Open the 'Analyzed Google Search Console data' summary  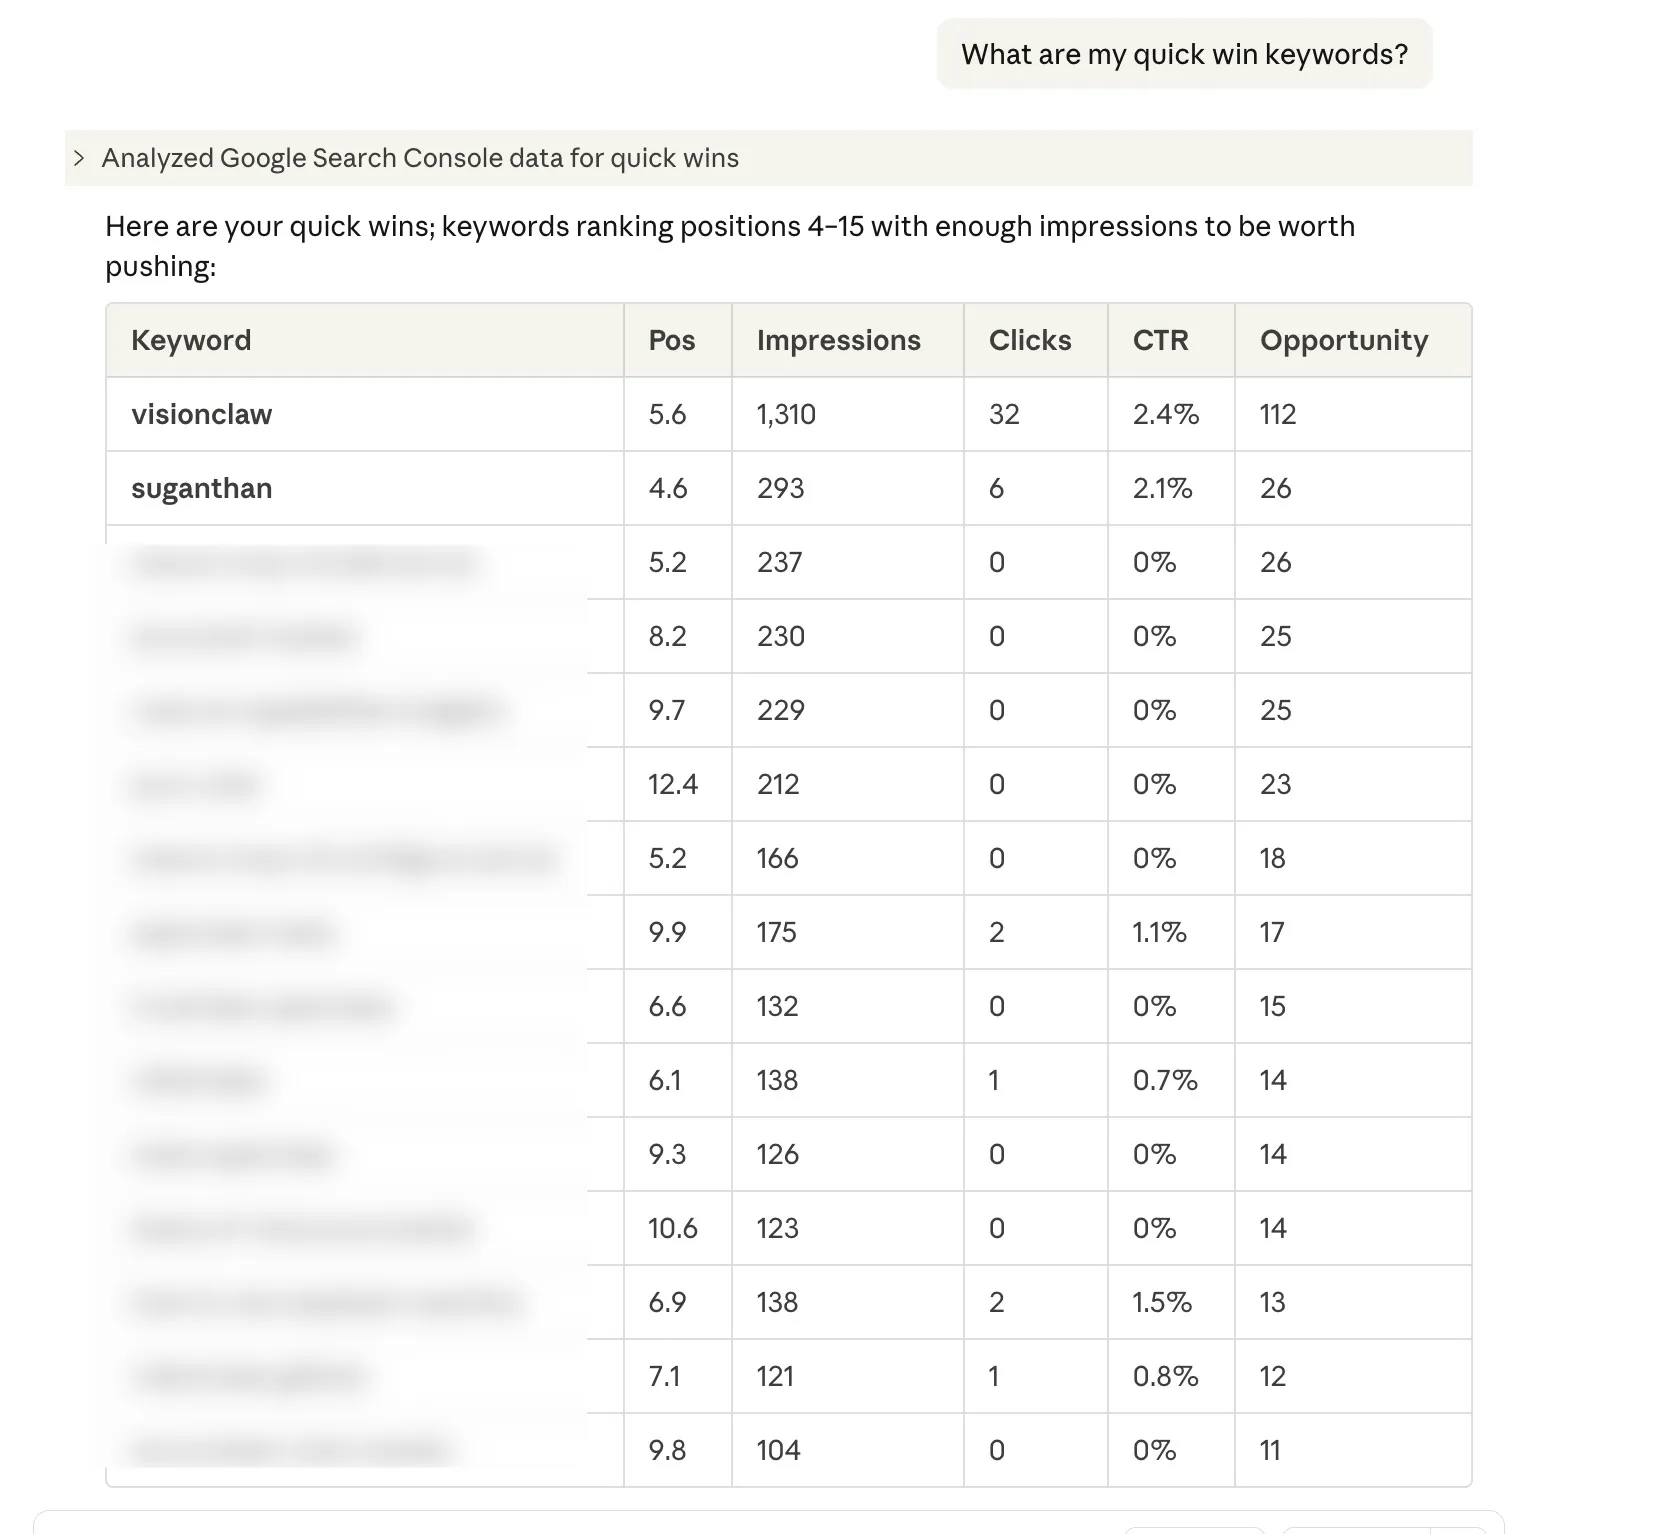click(420, 158)
